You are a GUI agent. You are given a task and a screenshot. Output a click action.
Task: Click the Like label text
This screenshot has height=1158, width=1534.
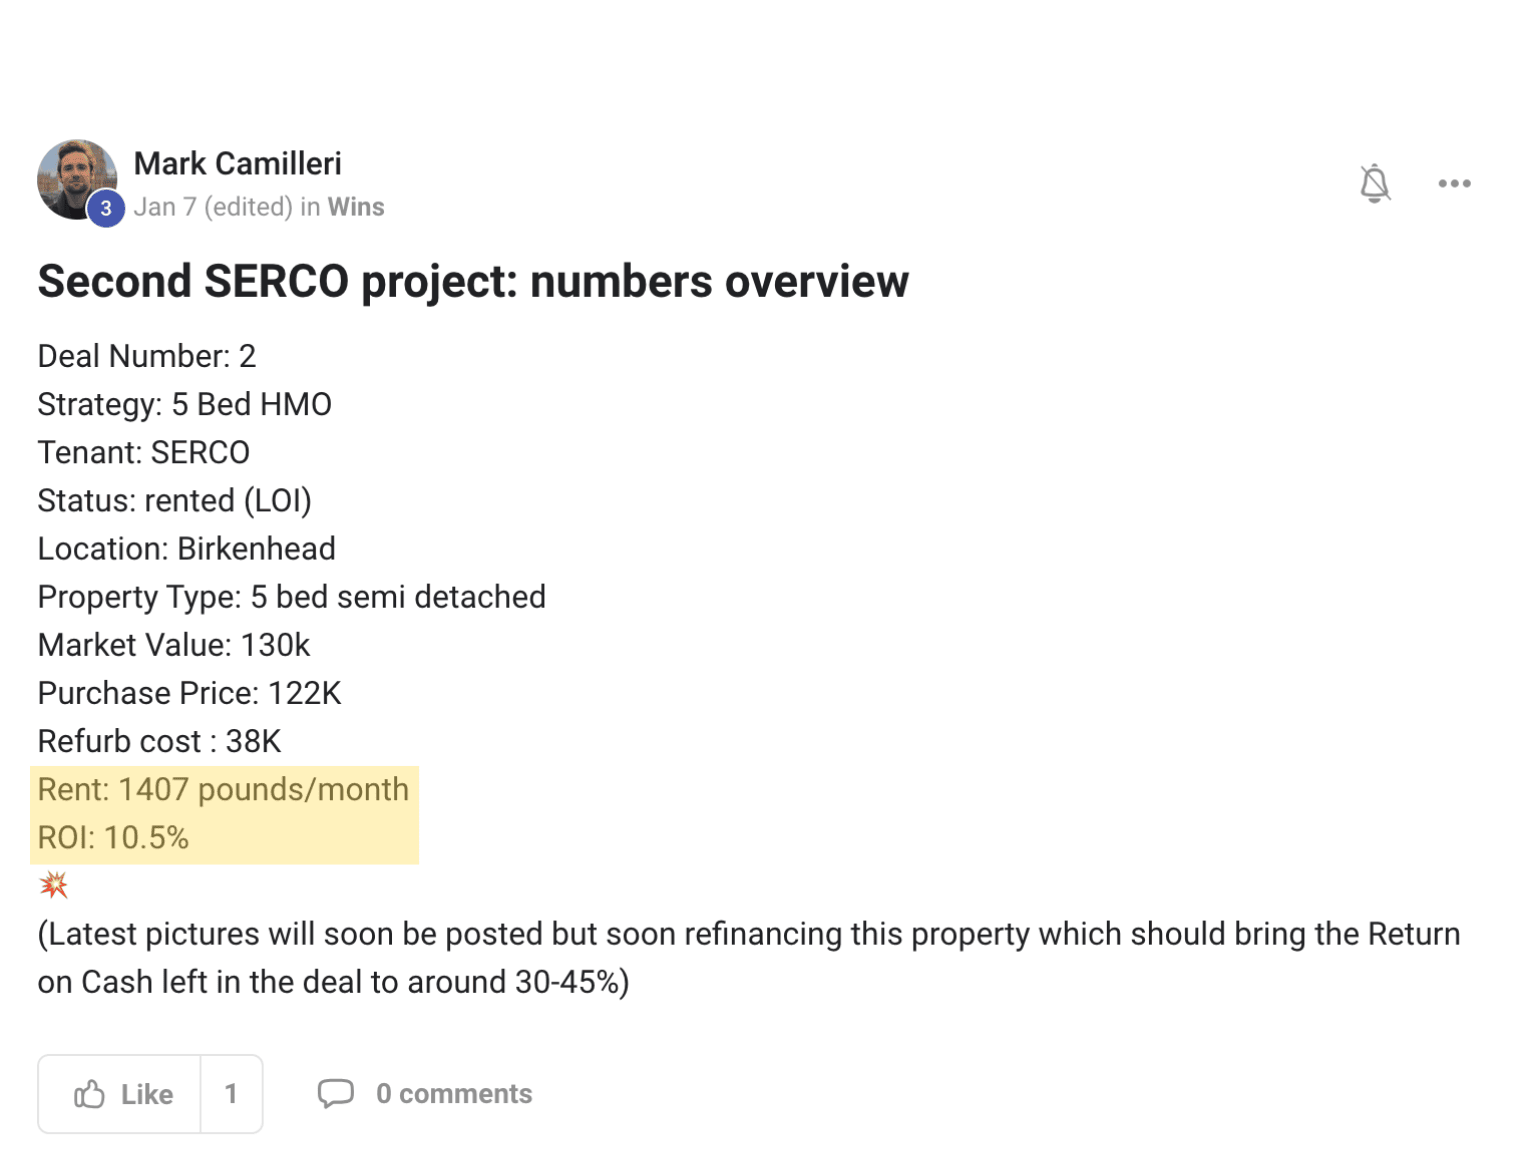point(147,1094)
